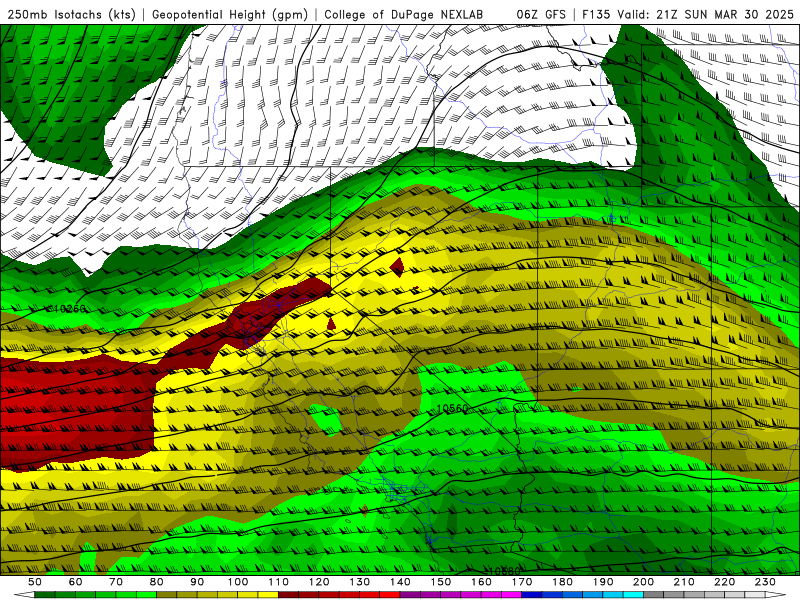This screenshot has height=600, width=800.
Task: Click the 60 value on the color scale
Action: [75, 582]
